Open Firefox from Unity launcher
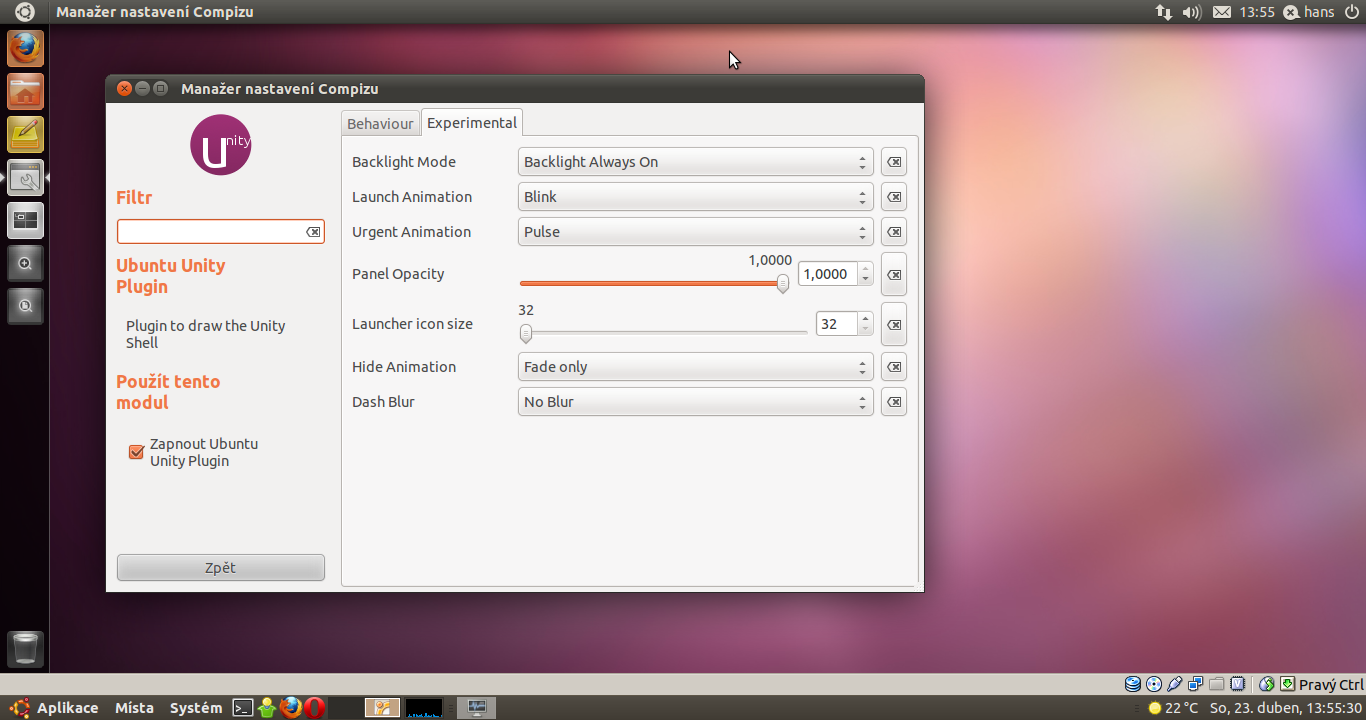 pyautogui.click(x=25, y=48)
